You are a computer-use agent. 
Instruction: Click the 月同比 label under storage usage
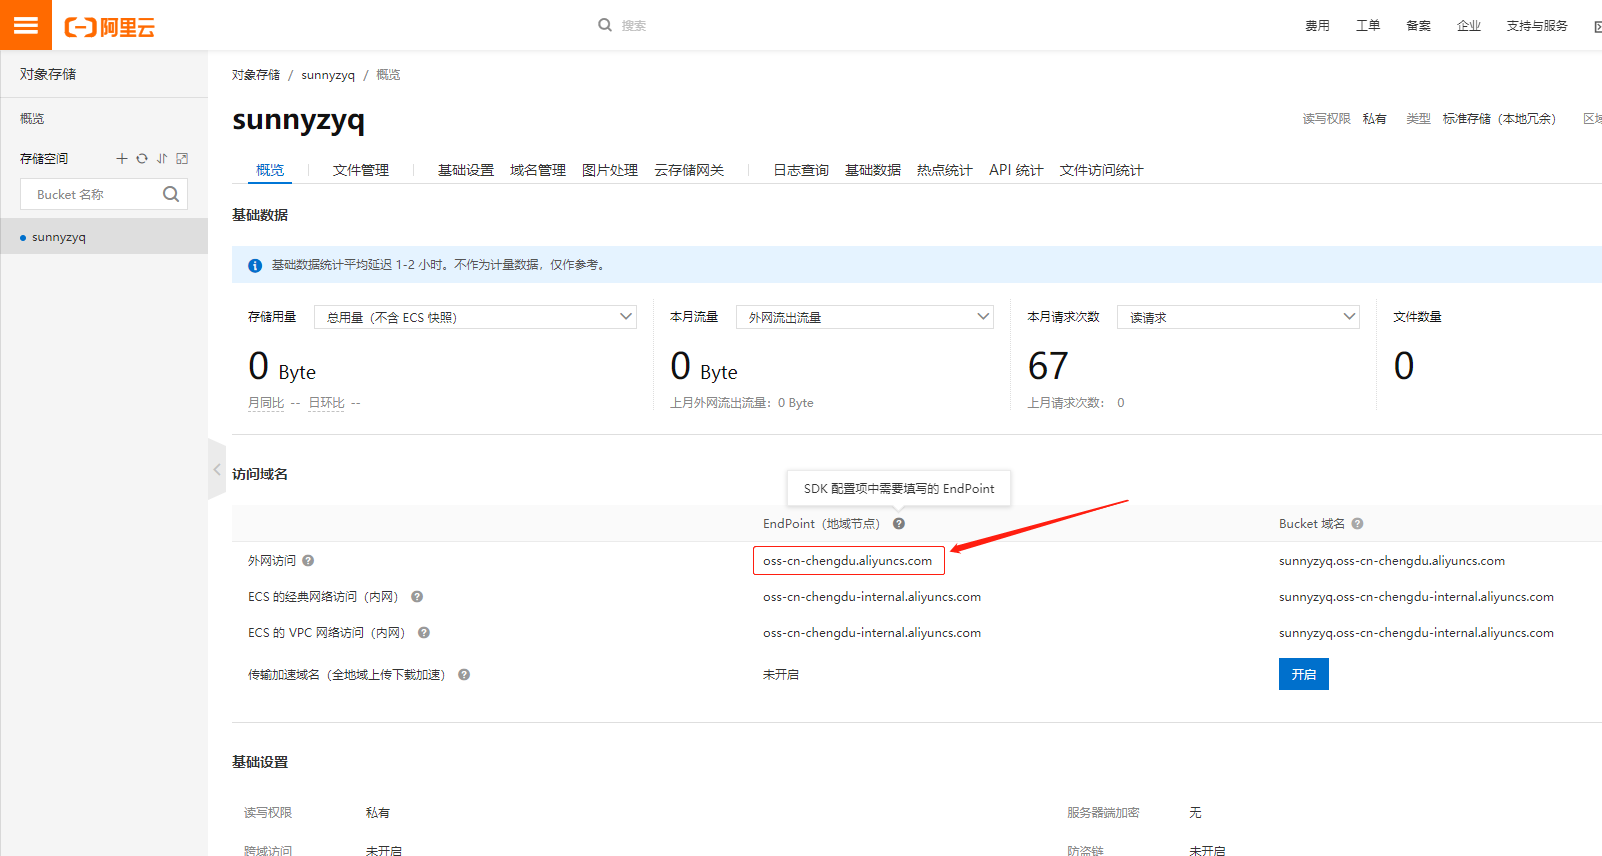point(266,403)
